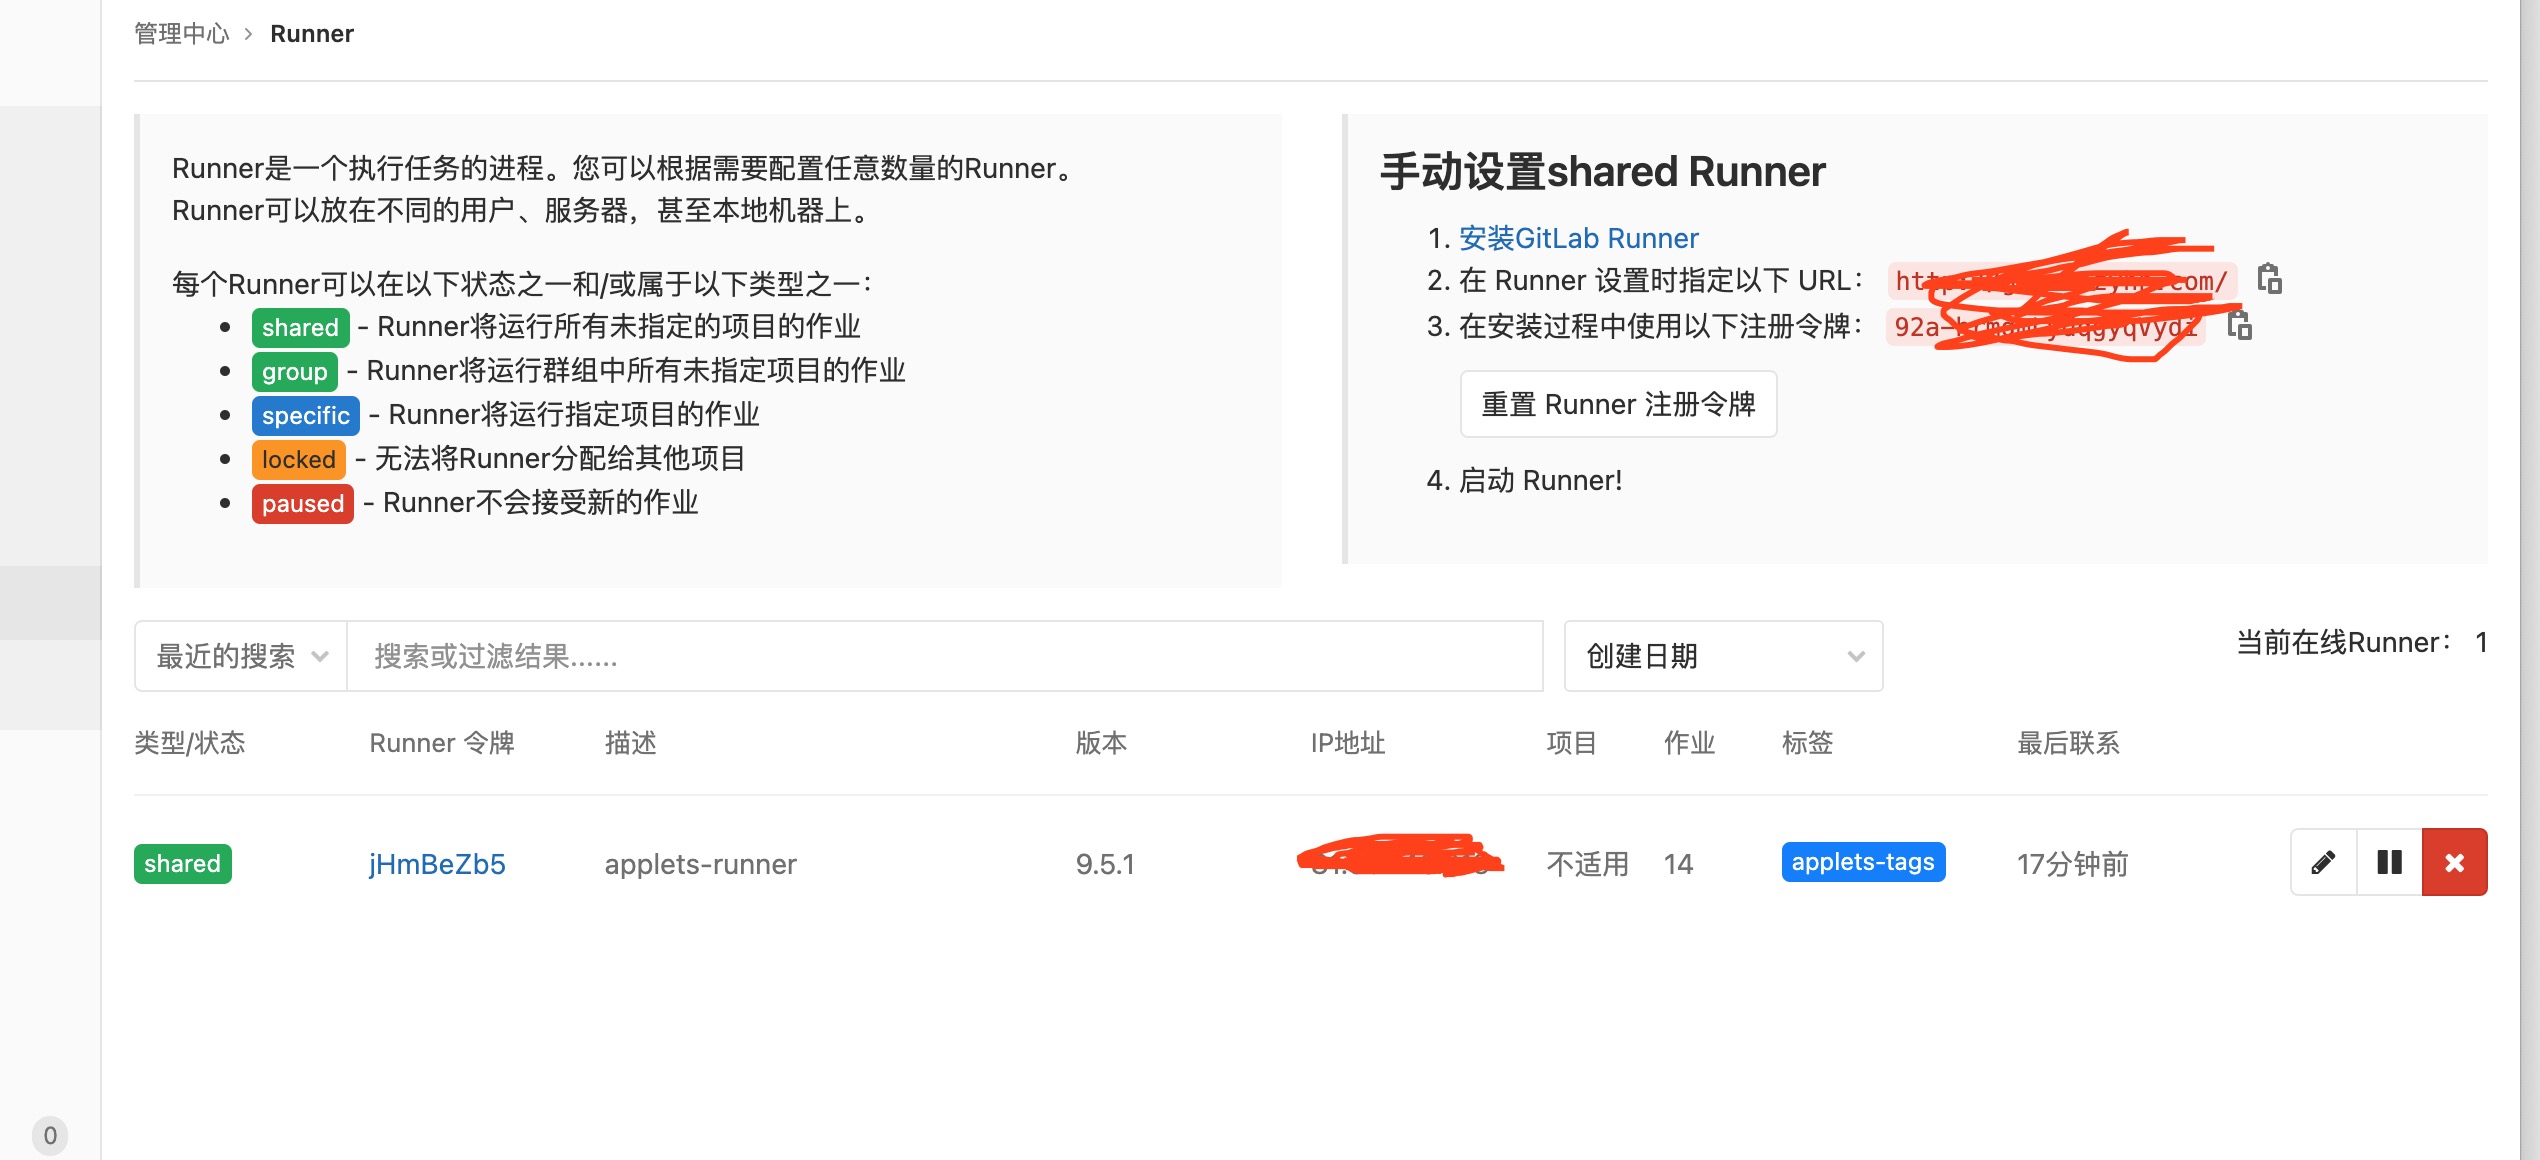Image resolution: width=2540 pixels, height=1160 pixels.
Task: Click the pencil edit icon for applets-runner
Action: tap(2323, 862)
